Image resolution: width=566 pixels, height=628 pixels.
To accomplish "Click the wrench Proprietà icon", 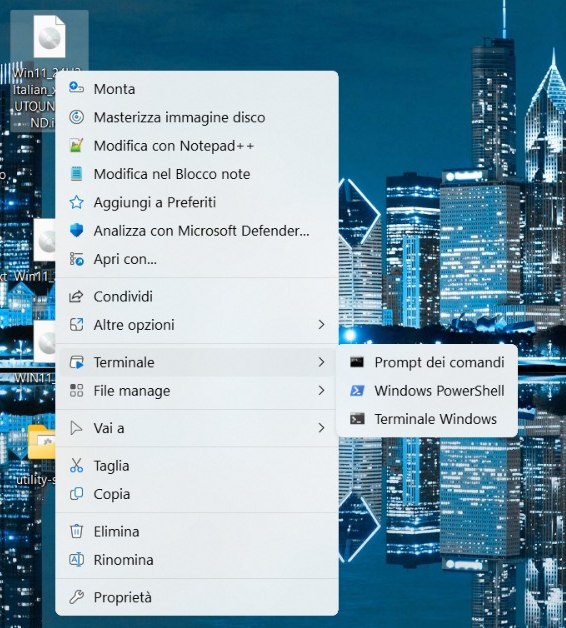I will click(76, 597).
